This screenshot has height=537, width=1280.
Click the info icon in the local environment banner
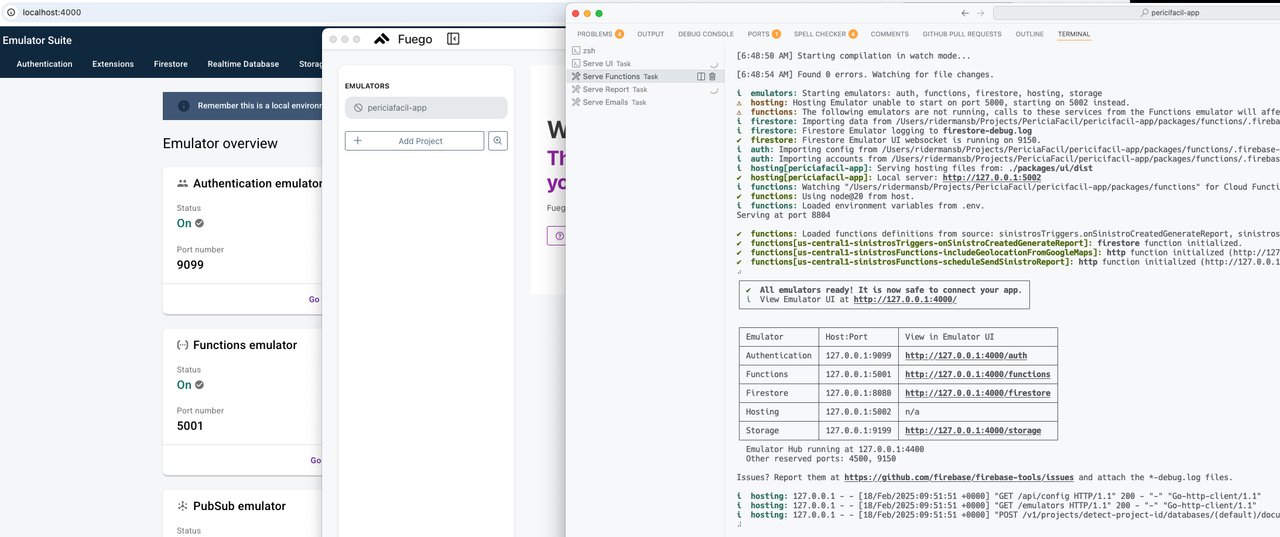(184, 106)
